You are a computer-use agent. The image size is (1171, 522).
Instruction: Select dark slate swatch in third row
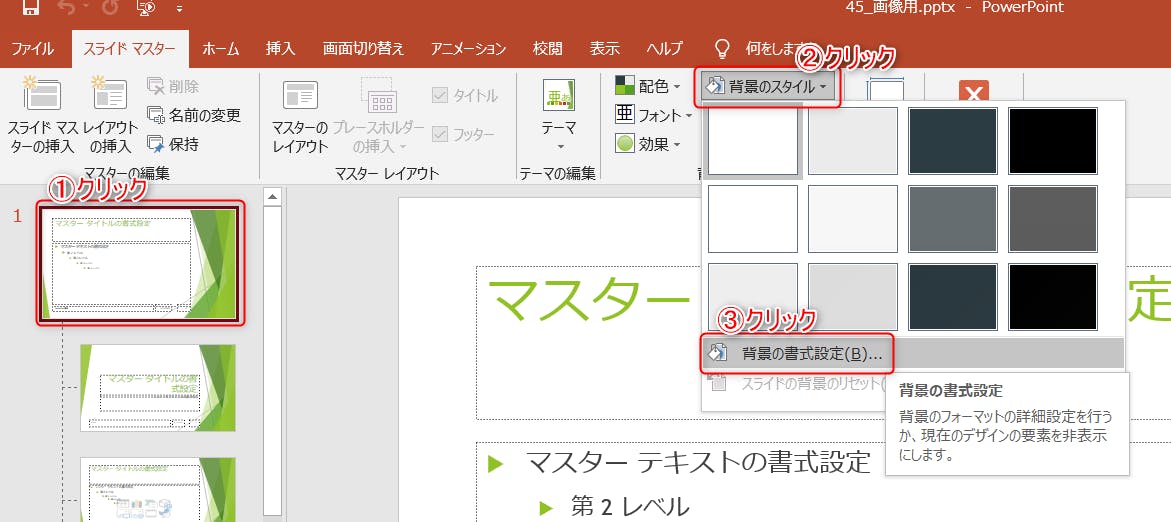tap(953, 296)
